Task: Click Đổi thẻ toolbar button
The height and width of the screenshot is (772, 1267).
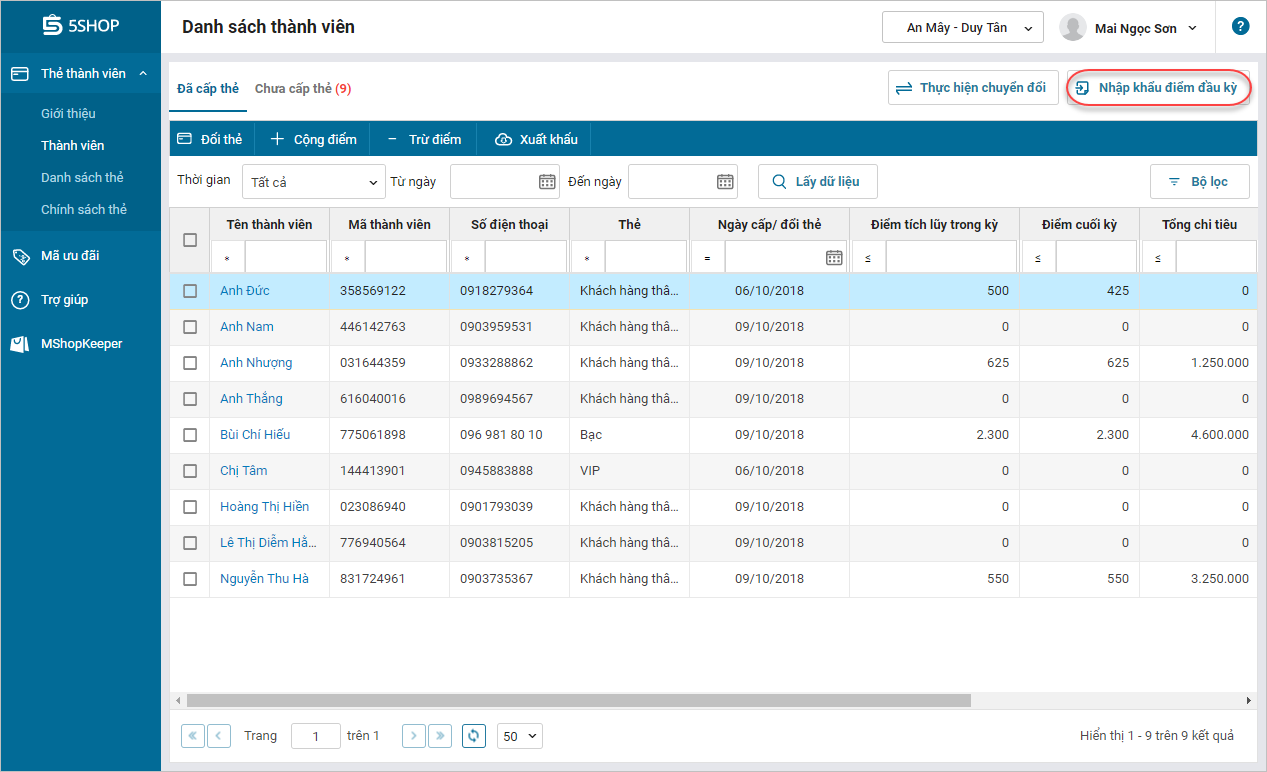Action: [x=210, y=139]
